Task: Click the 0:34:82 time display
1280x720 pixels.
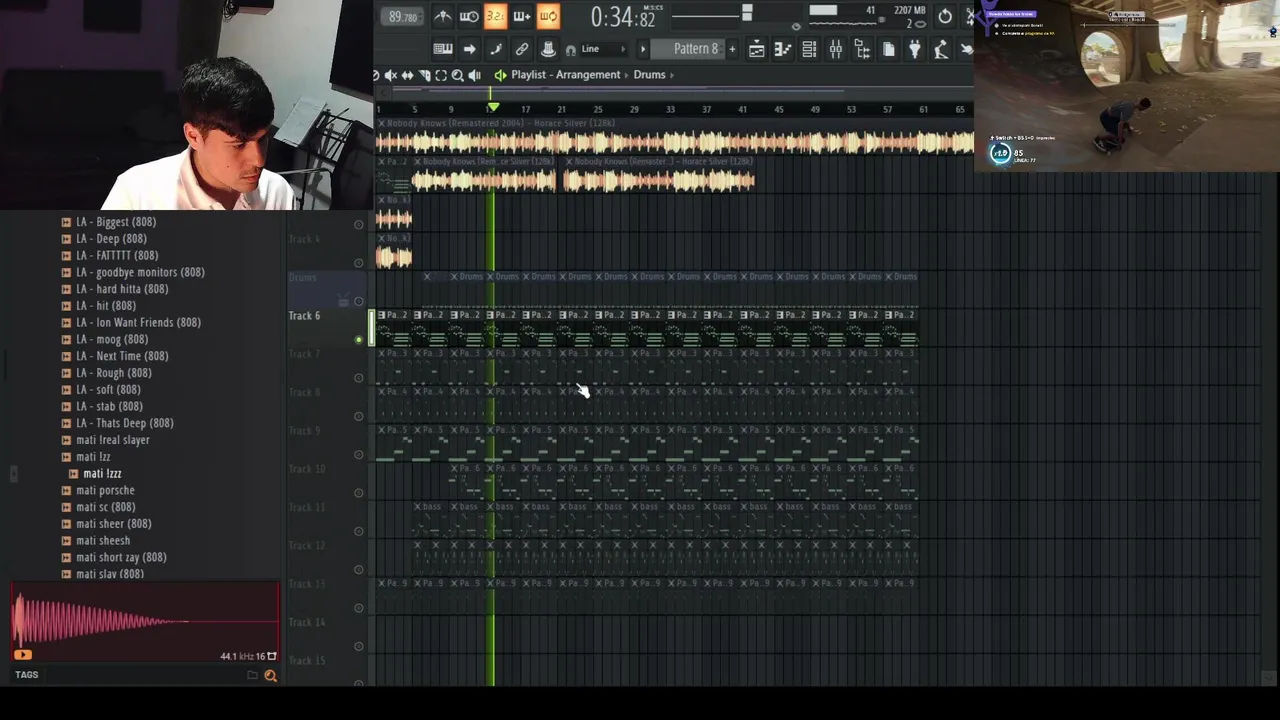Action: 622,17
